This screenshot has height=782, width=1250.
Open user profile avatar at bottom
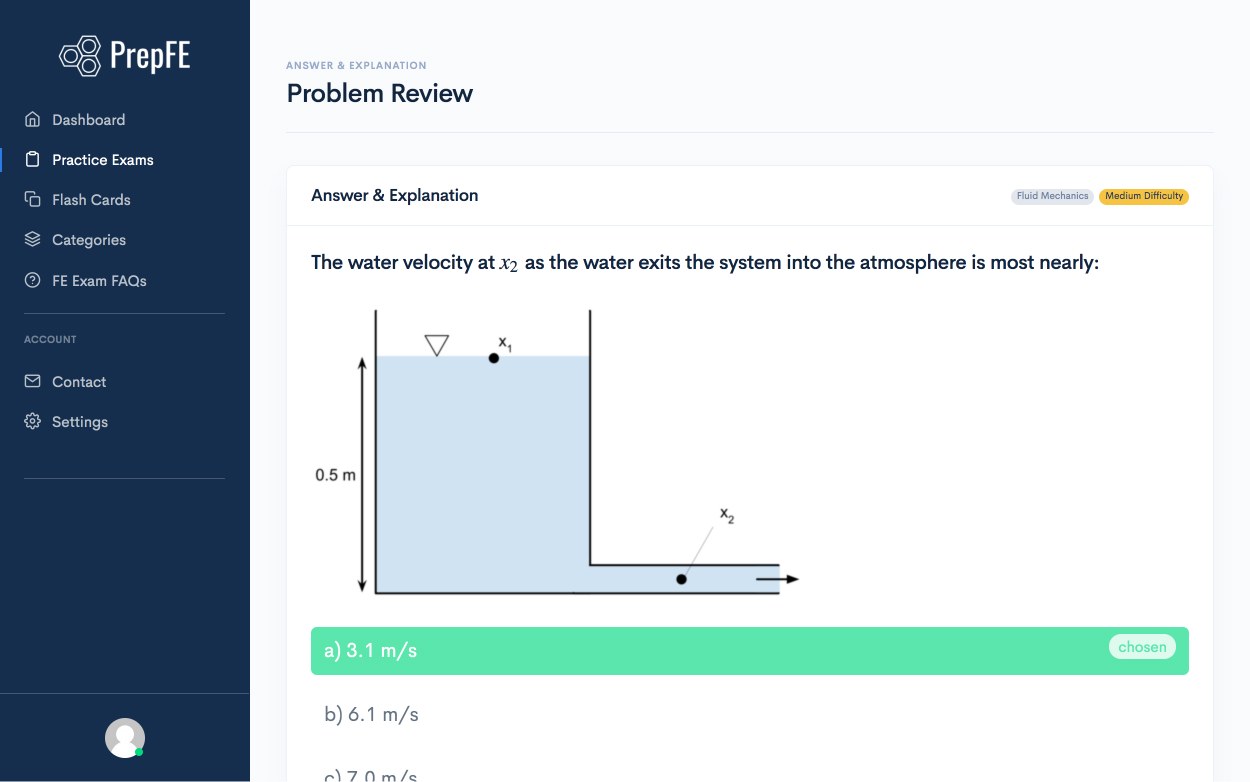125,738
